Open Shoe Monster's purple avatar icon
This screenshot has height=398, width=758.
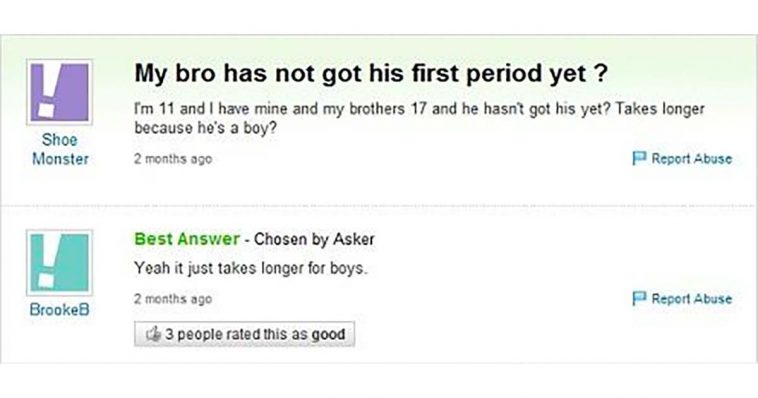click(x=59, y=92)
